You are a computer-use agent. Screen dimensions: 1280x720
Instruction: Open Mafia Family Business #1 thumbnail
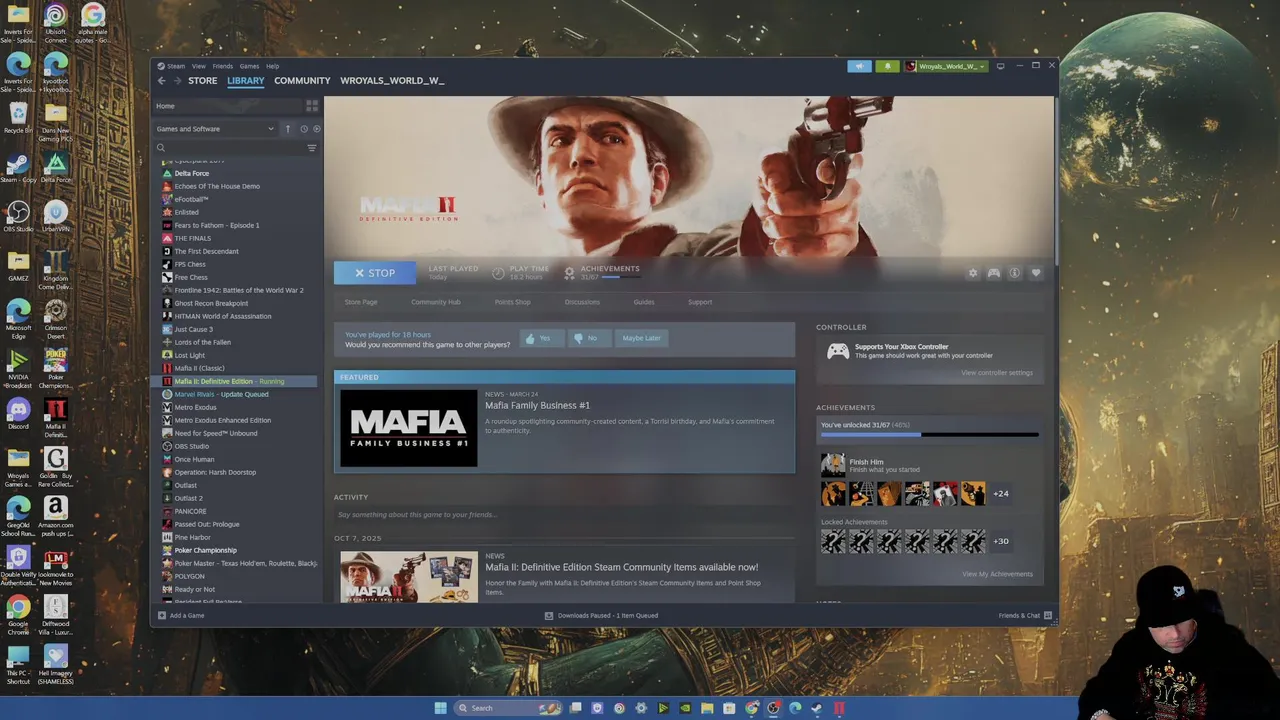pos(409,428)
